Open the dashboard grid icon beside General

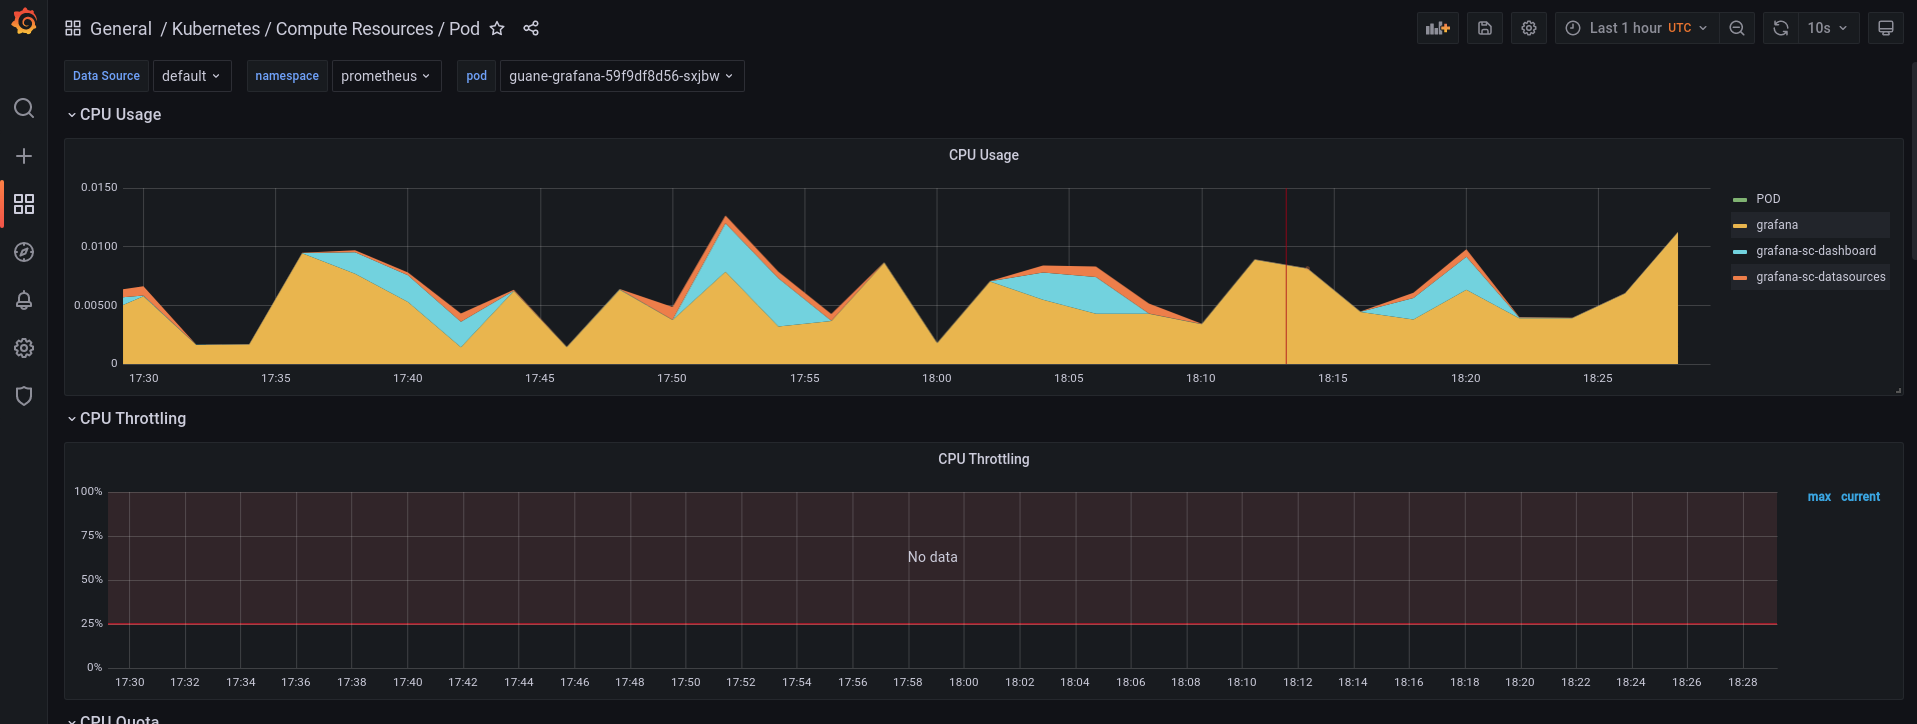[73, 28]
